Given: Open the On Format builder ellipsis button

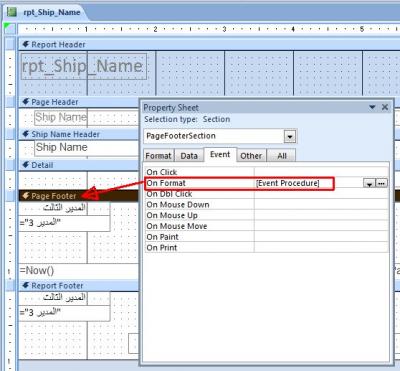Looking at the screenshot, I should [382, 183].
